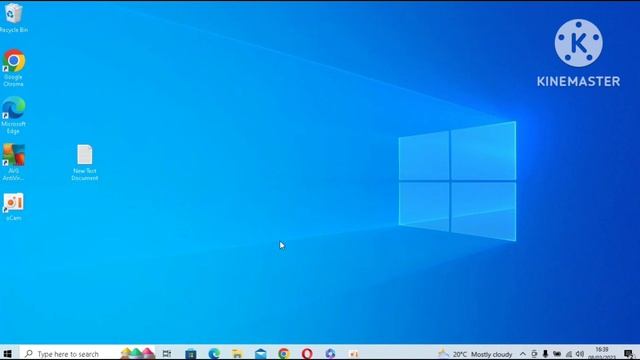This screenshot has width=640, height=360.
Task: Select the Google Chrome desktop shortcut
Action: [13, 68]
